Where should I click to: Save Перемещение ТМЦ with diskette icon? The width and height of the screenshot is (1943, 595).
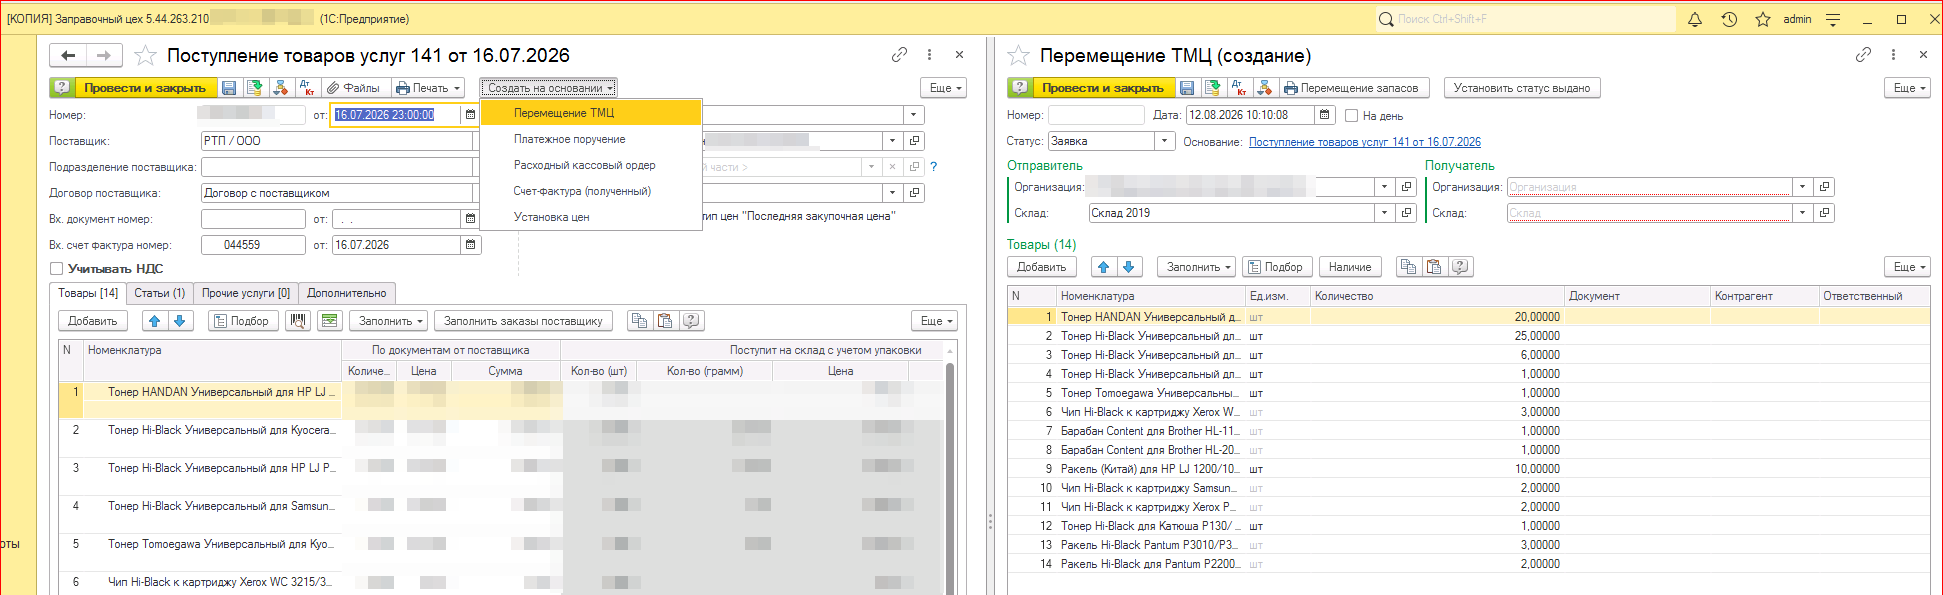(x=1187, y=88)
